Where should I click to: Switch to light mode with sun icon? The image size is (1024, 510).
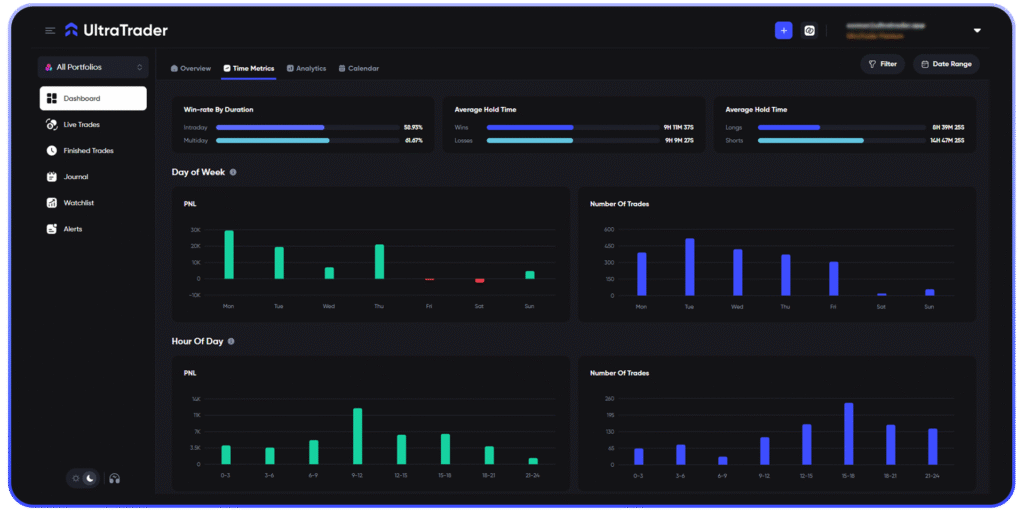point(76,478)
